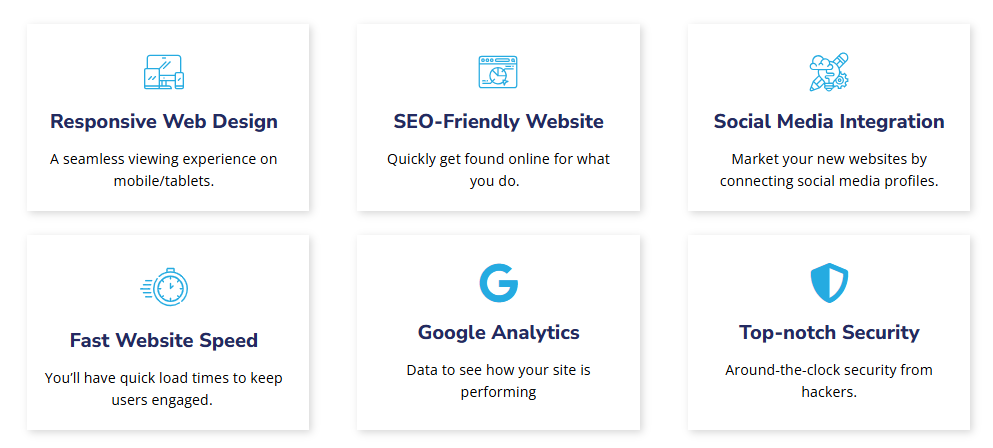Click the blue security shield icon

click(x=829, y=283)
